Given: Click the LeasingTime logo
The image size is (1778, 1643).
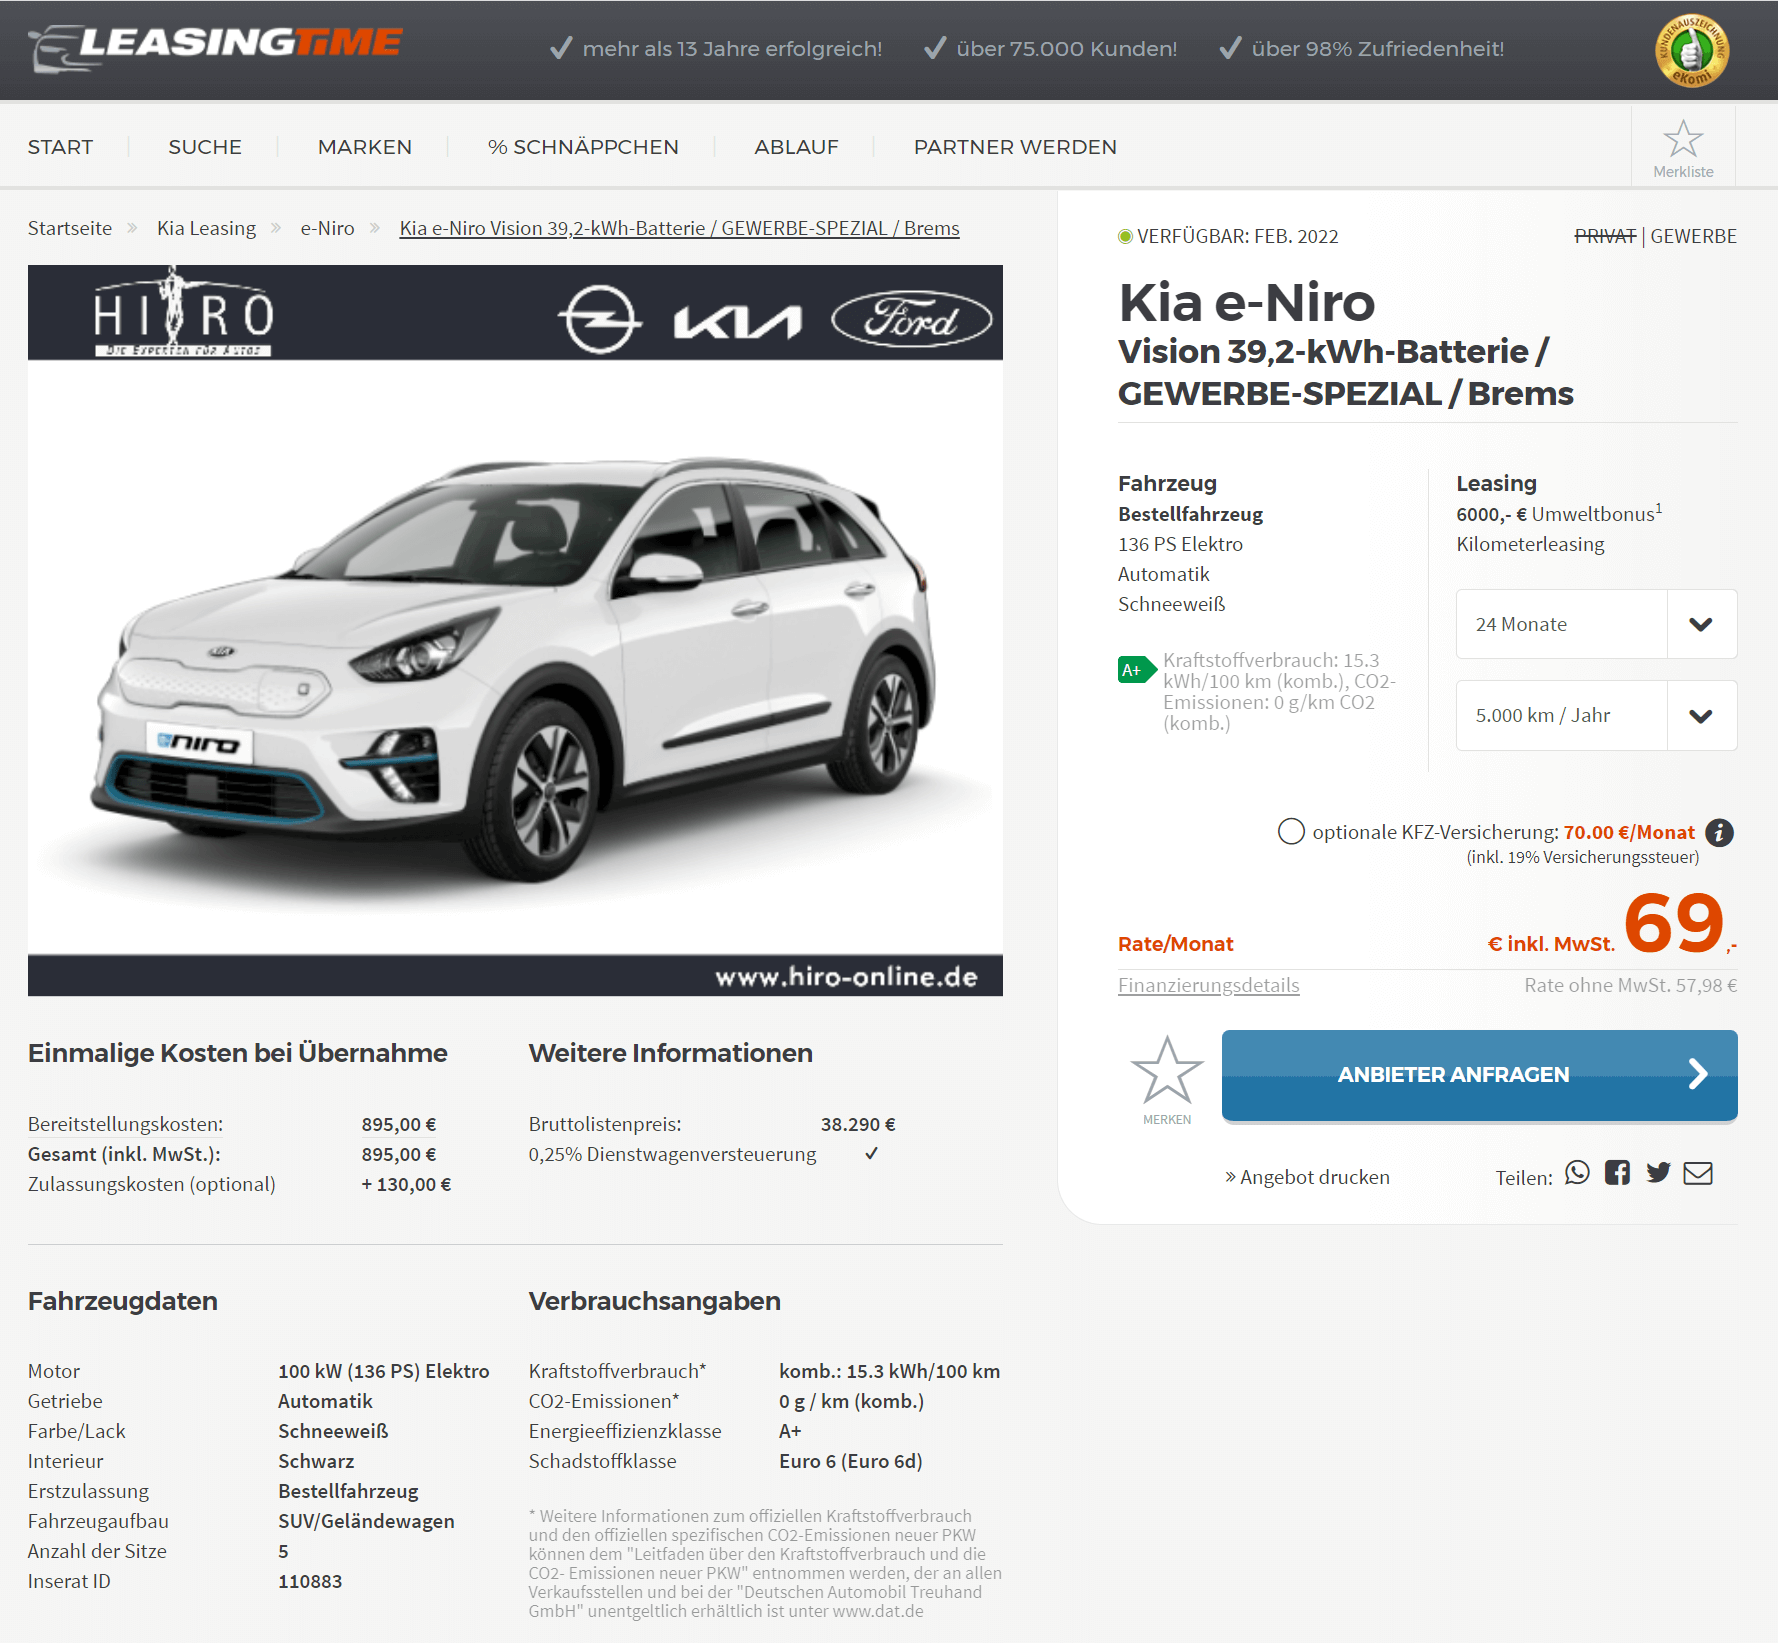Looking at the screenshot, I should click(216, 47).
